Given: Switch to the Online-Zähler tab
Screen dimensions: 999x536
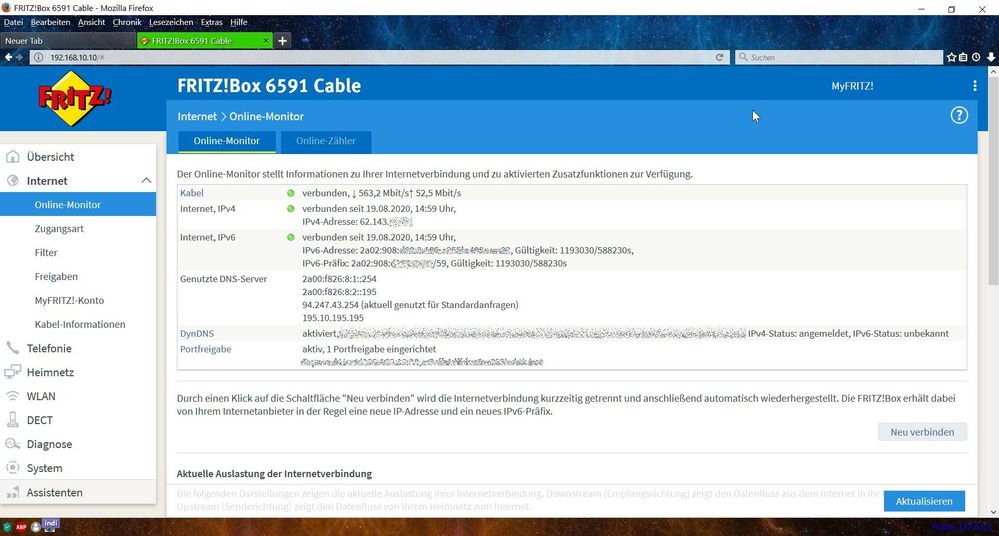Looking at the screenshot, I should pyautogui.click(x=326, y=141).
